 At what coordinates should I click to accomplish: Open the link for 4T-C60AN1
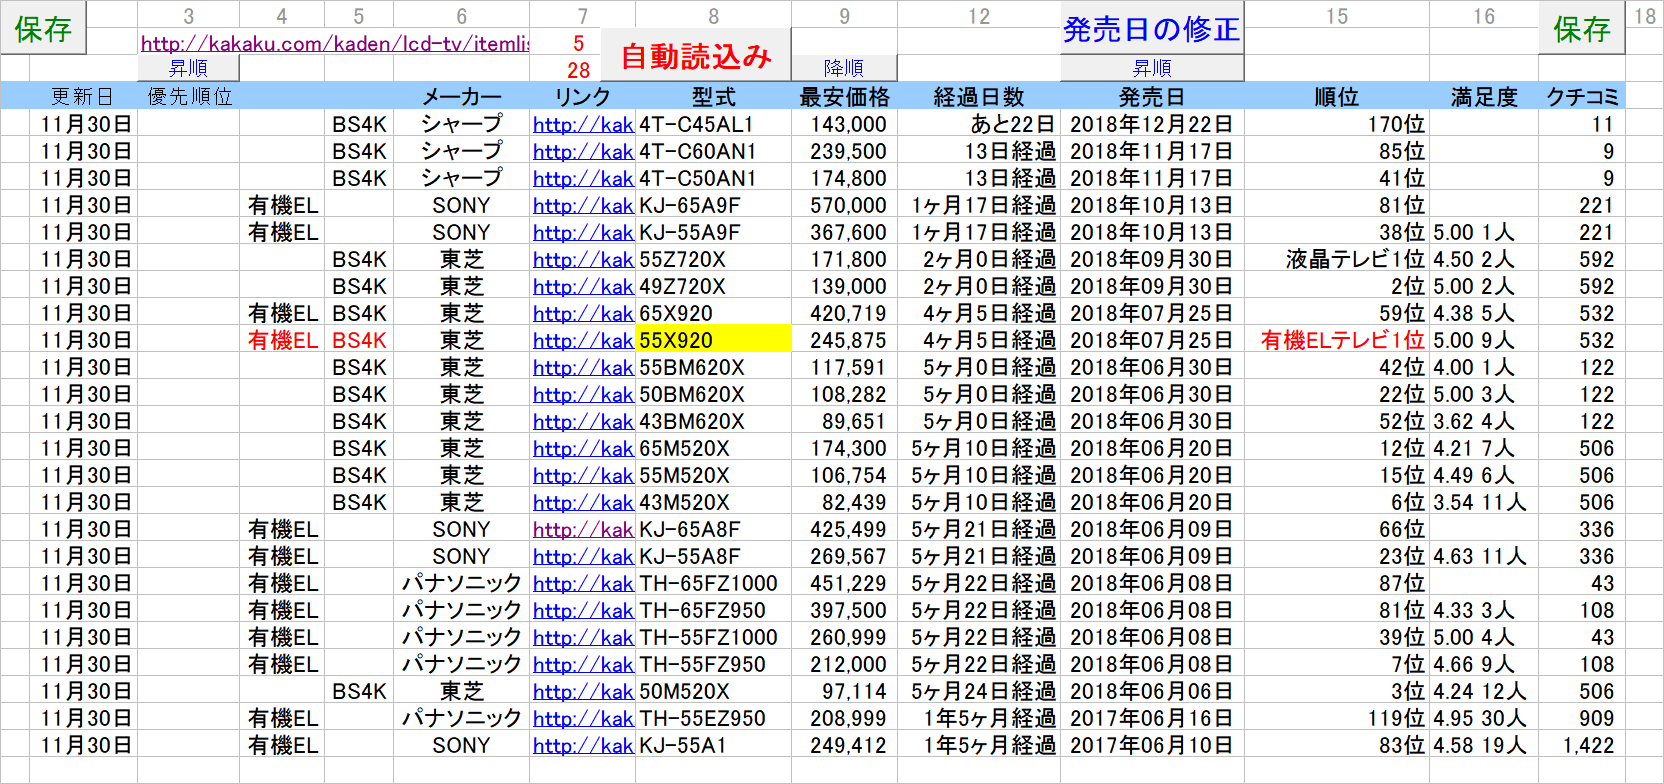click(x=583, y=151)
